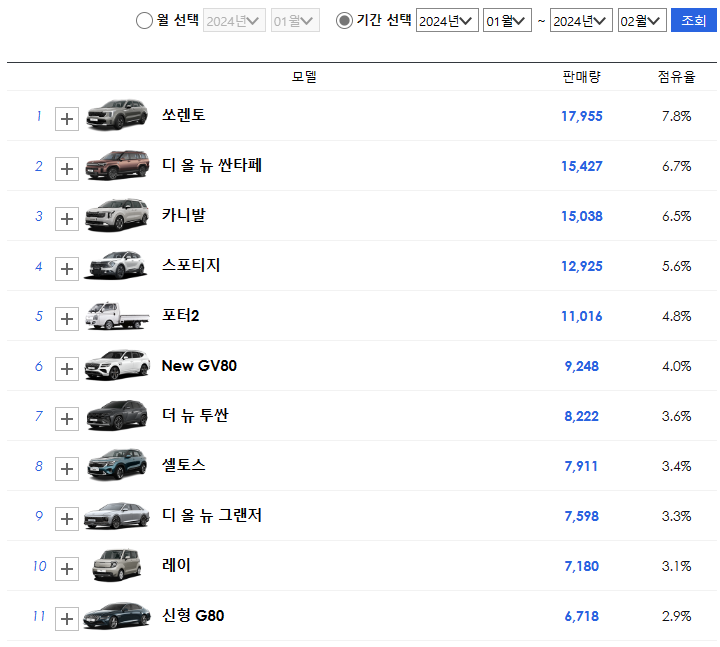Click the New GV80 car thumbnail
Image resolution: width=720 pixels, height=647 pixels.
tap(117, 365)
